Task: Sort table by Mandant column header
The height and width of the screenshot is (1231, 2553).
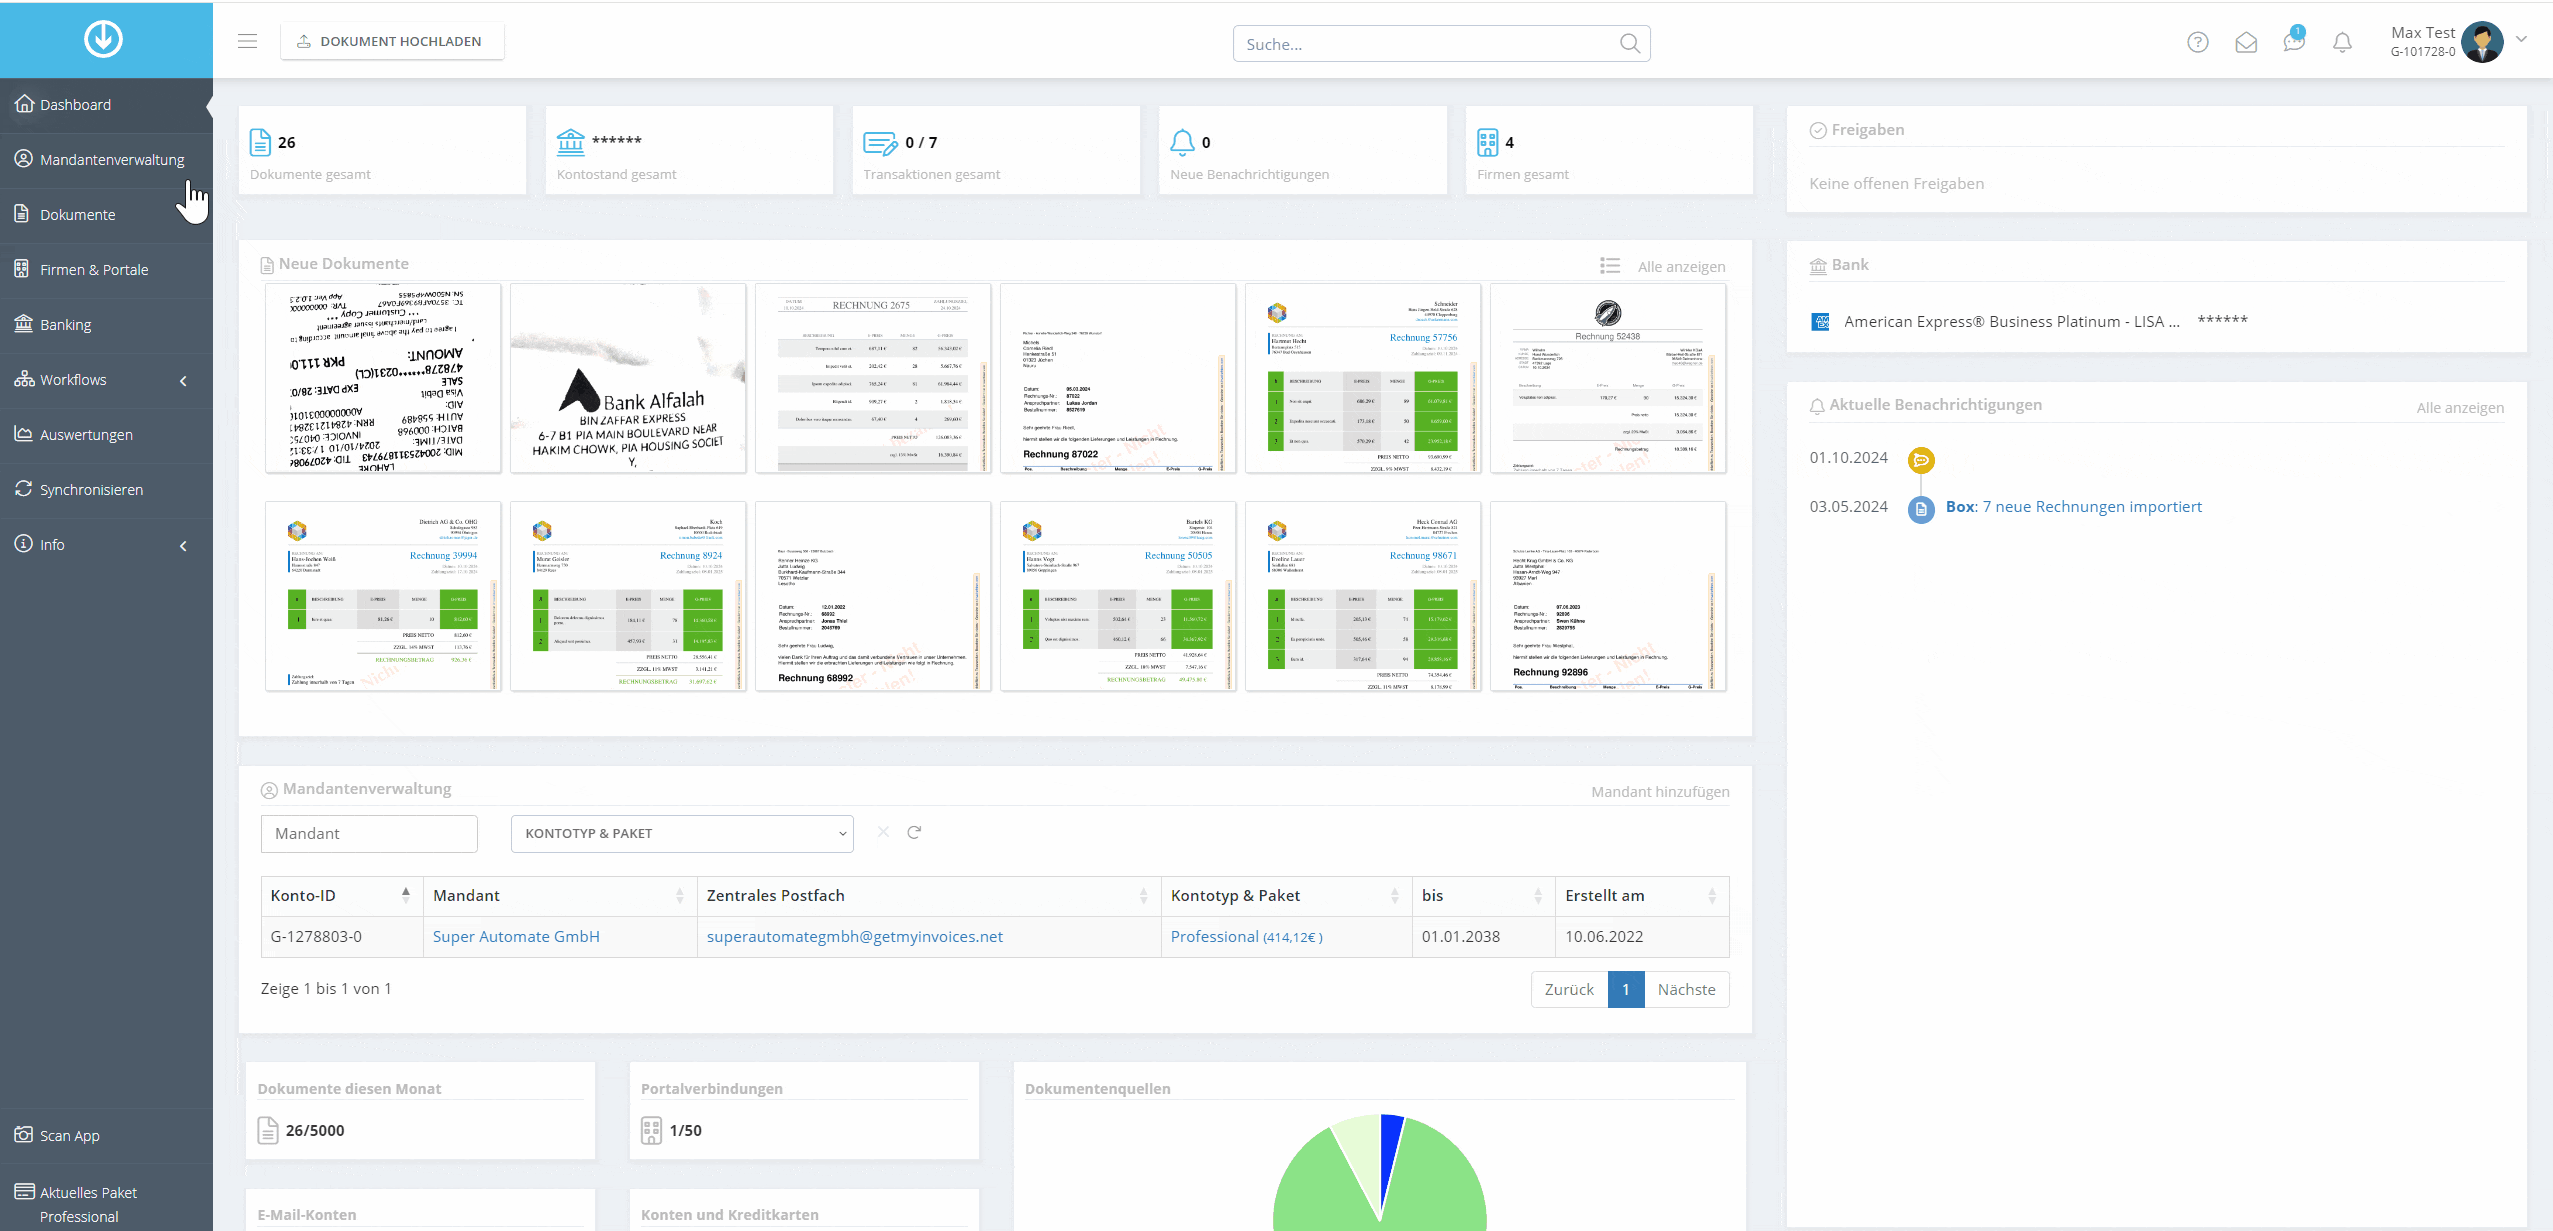Action: click(x=559, y=895)
